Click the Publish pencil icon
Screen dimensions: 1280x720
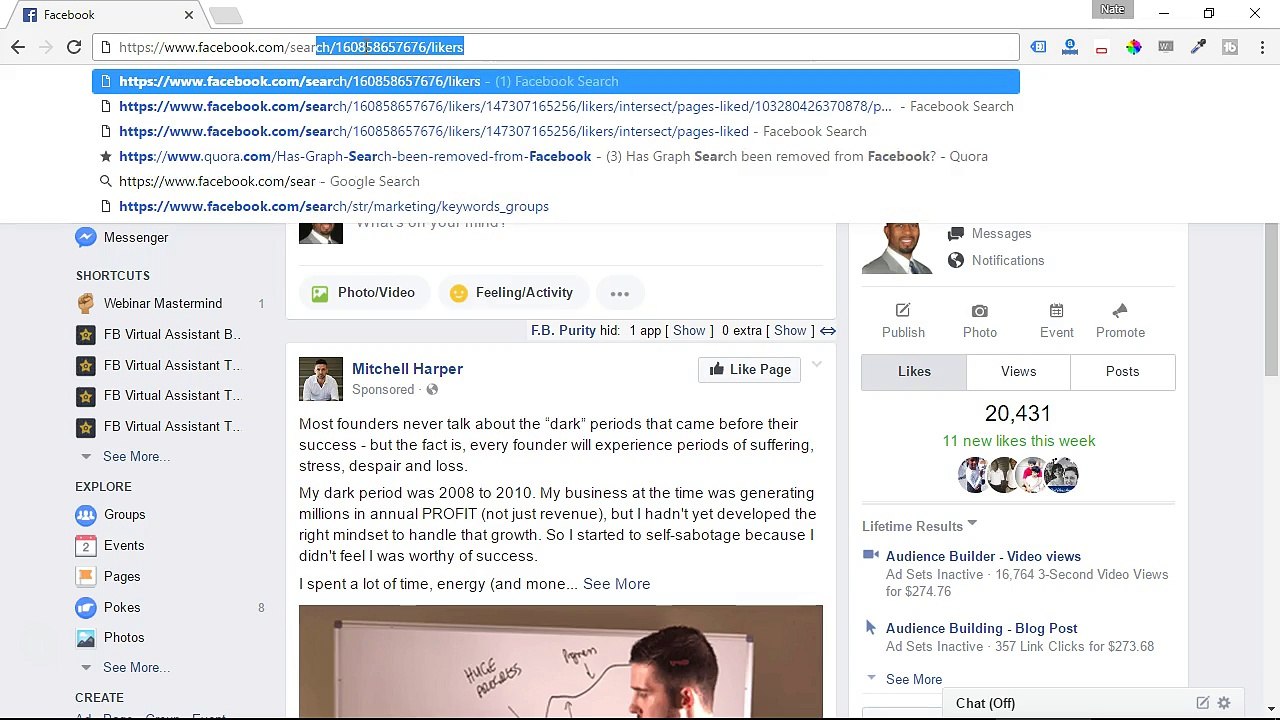tap(903, 311)
